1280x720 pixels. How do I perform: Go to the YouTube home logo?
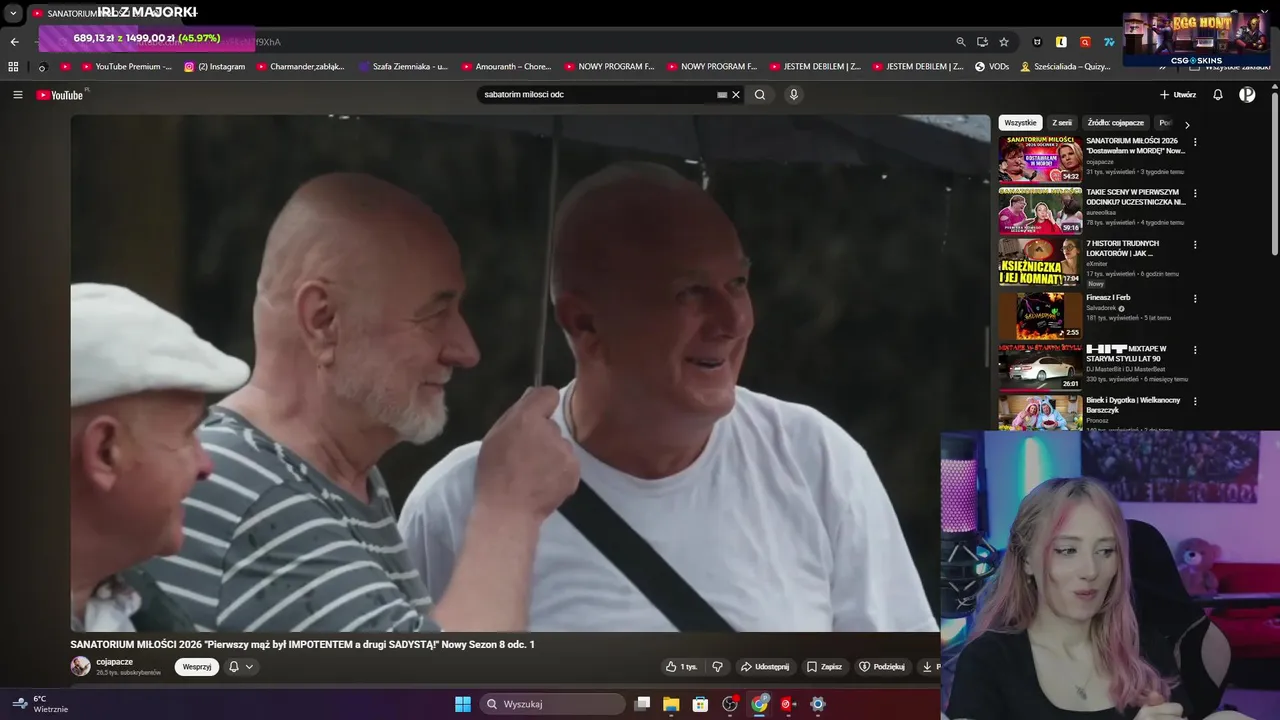[x=60, y=95]
